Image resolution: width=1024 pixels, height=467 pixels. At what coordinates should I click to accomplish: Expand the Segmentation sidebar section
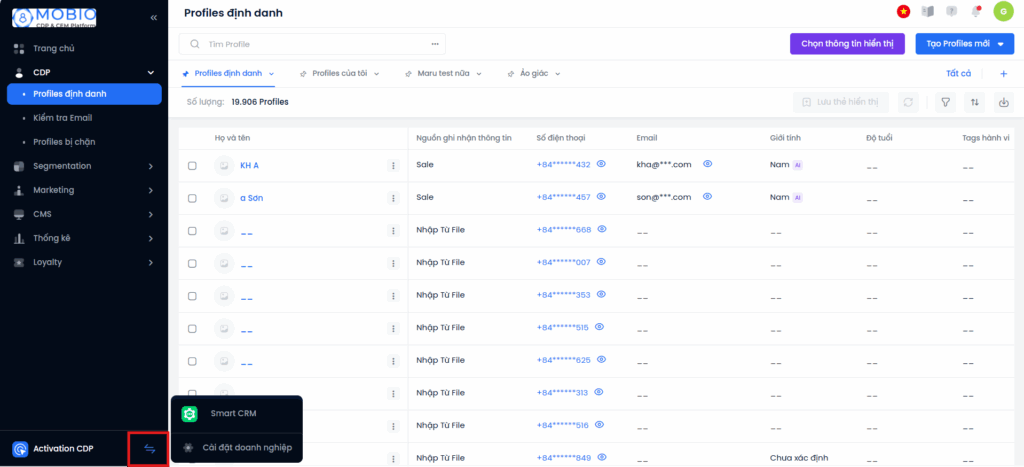pos(150,167)
